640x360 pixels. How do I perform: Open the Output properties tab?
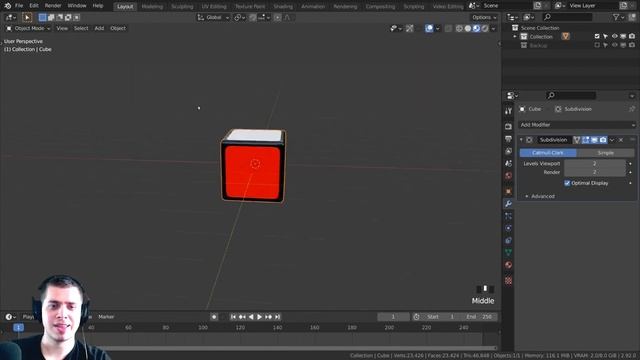pos(508,139)
